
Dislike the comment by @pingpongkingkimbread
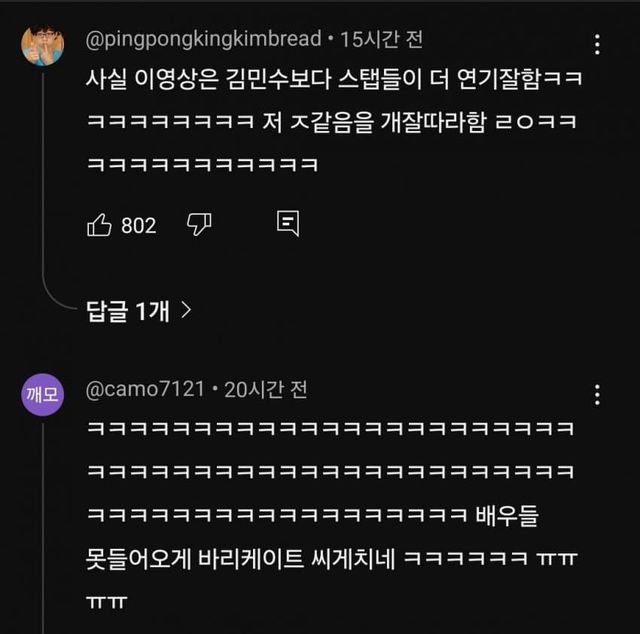(x=199, y=225)
